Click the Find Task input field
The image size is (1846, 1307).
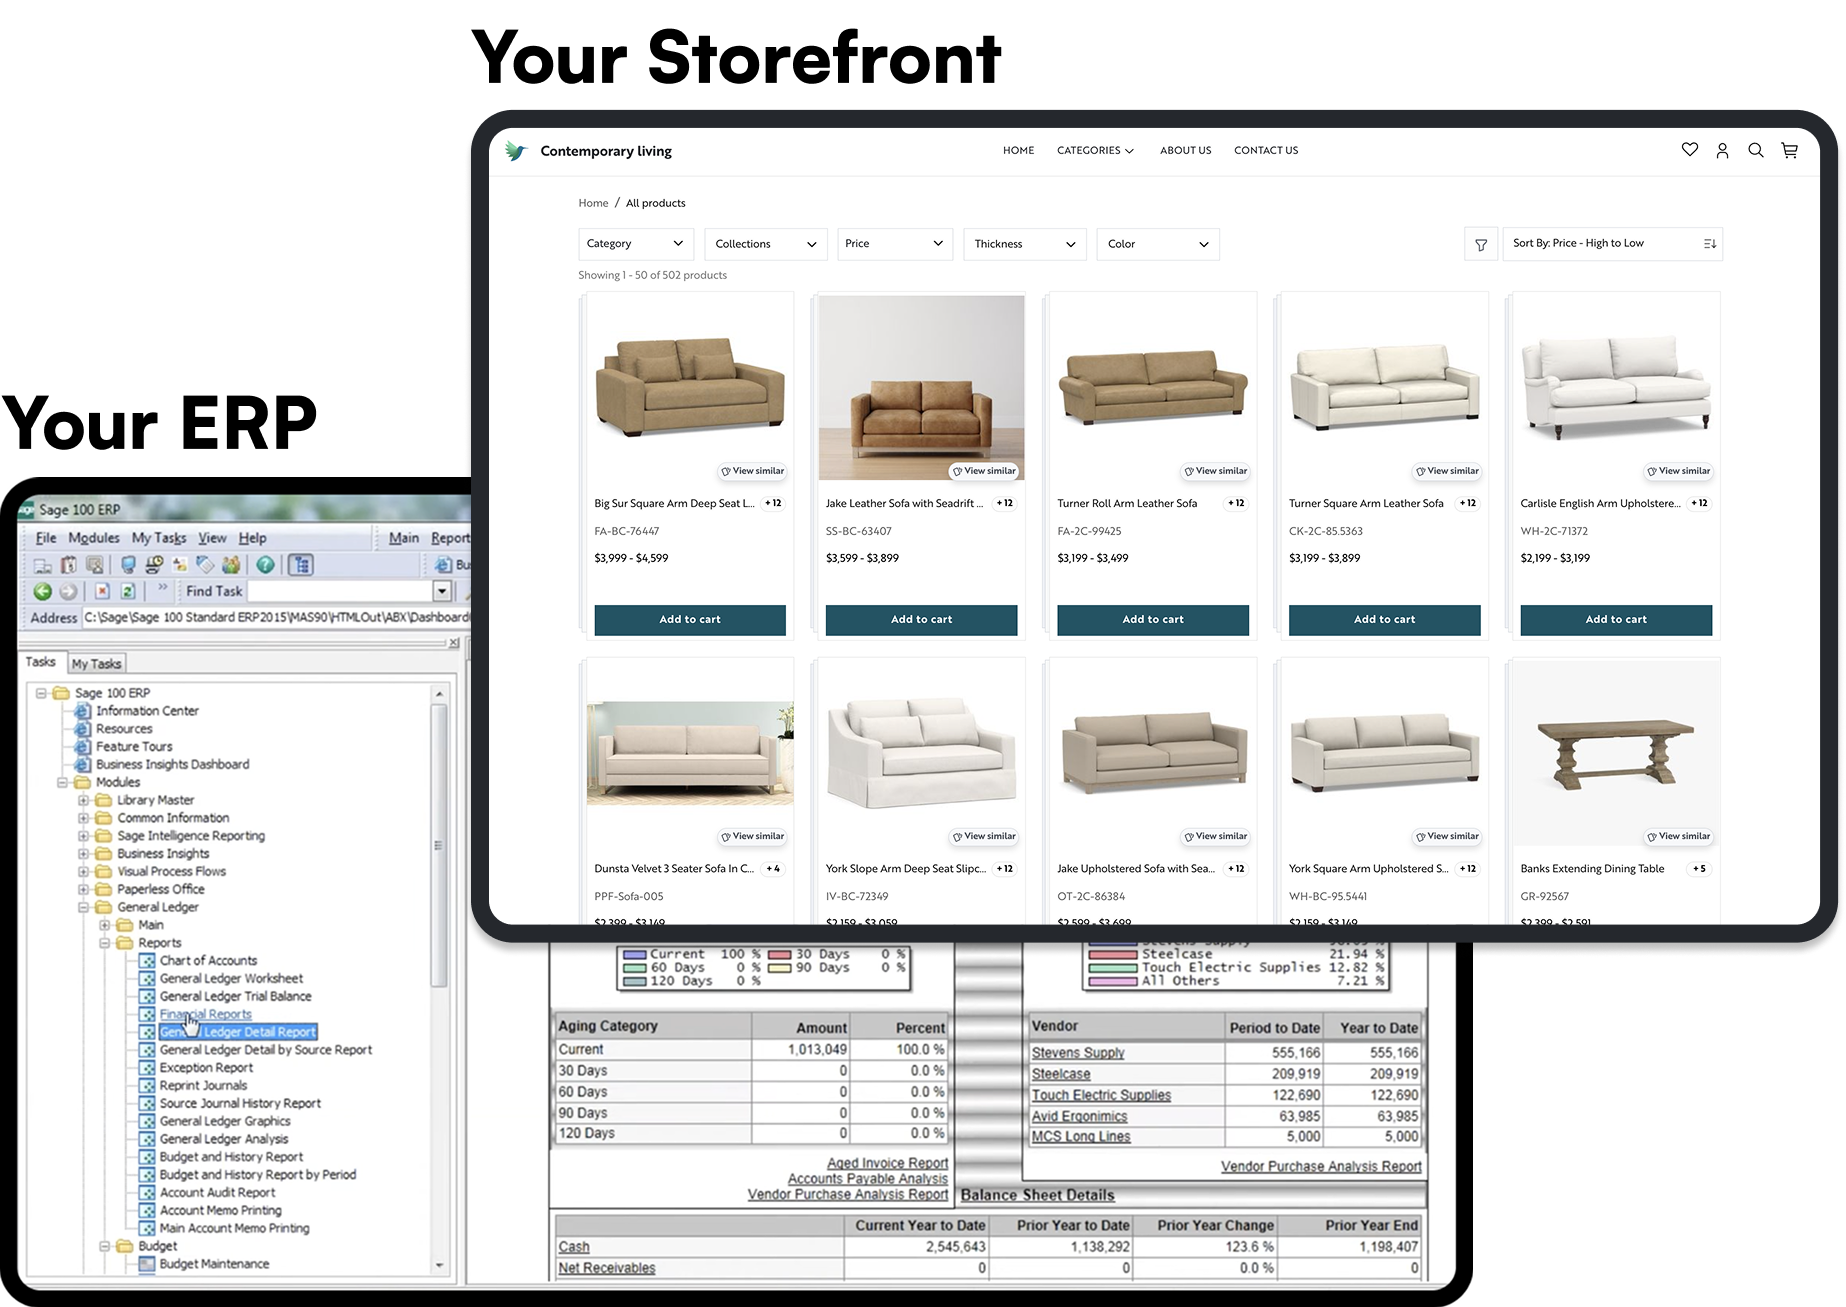[x=340, y=591]
